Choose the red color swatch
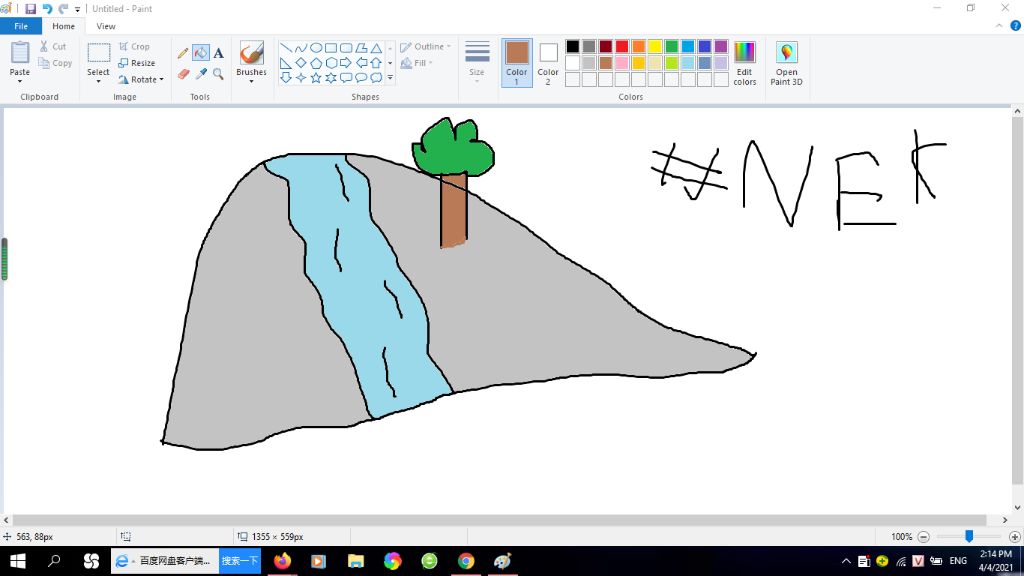This screenshot has height=576, width=1024. pos(622,46)
